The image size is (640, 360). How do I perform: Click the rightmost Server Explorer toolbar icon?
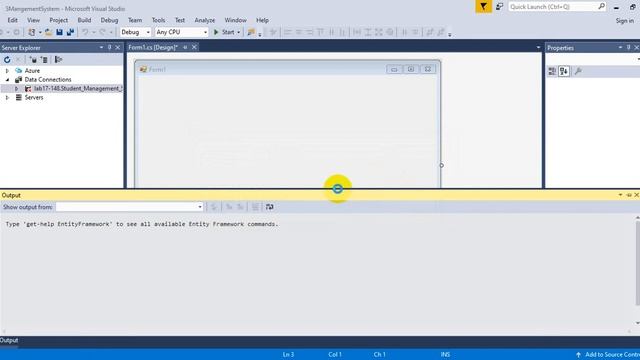click(x=58, y=60)
